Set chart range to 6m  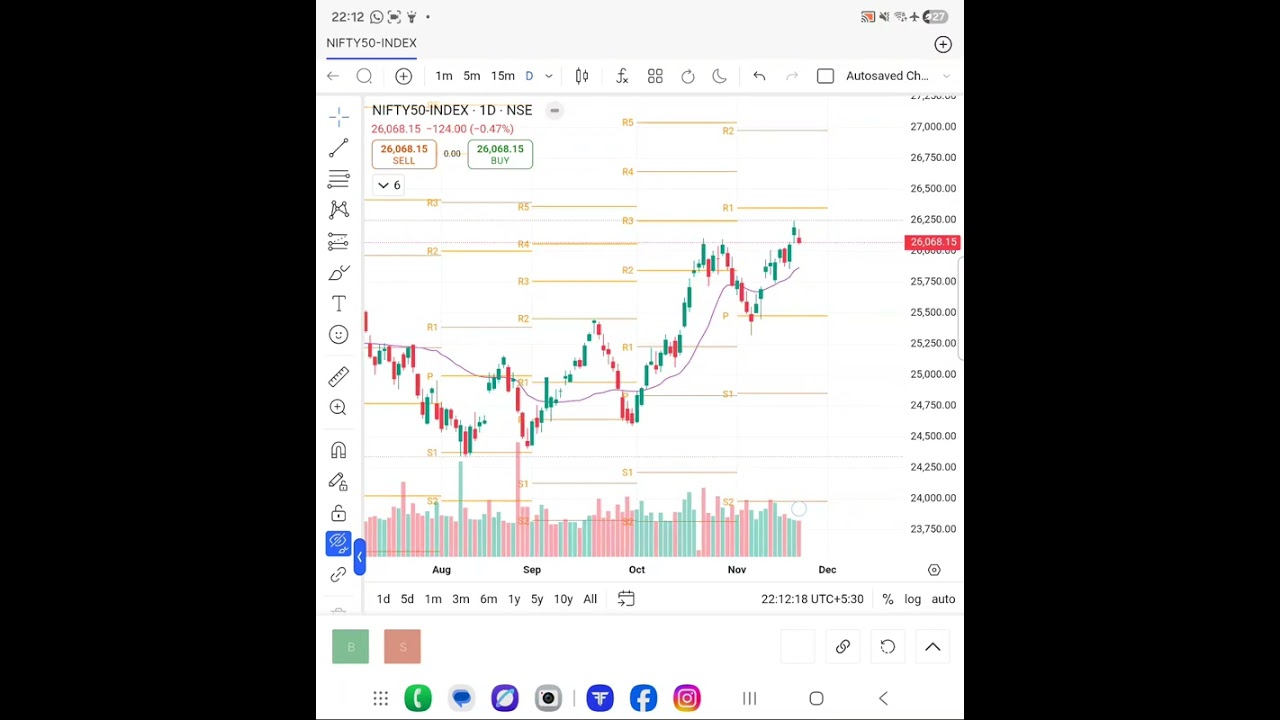pos(488,599)
